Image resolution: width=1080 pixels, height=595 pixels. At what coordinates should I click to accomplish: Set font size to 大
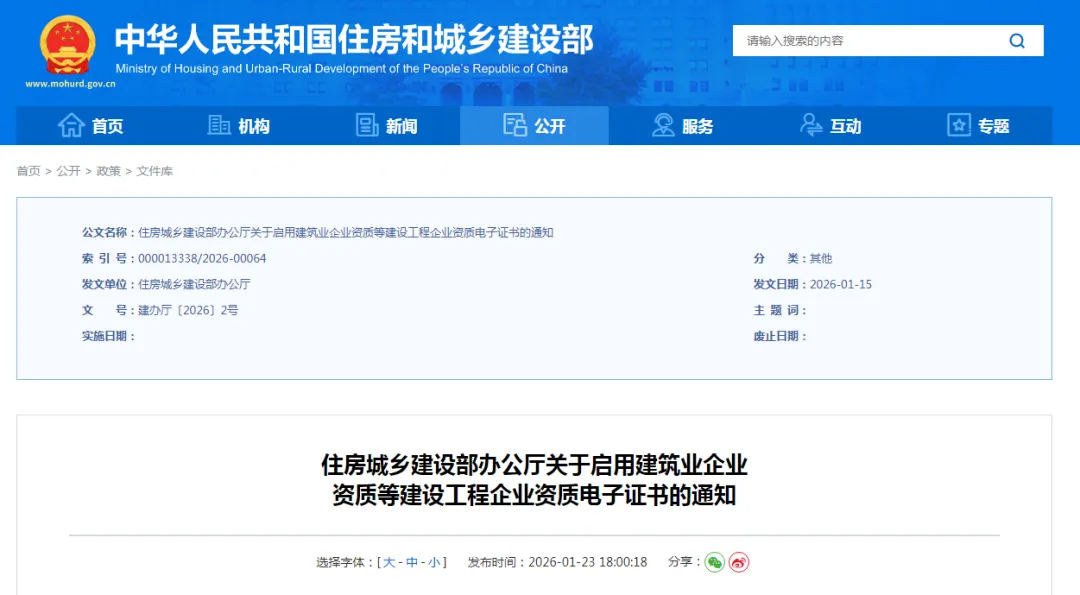(x=389, y=563)
